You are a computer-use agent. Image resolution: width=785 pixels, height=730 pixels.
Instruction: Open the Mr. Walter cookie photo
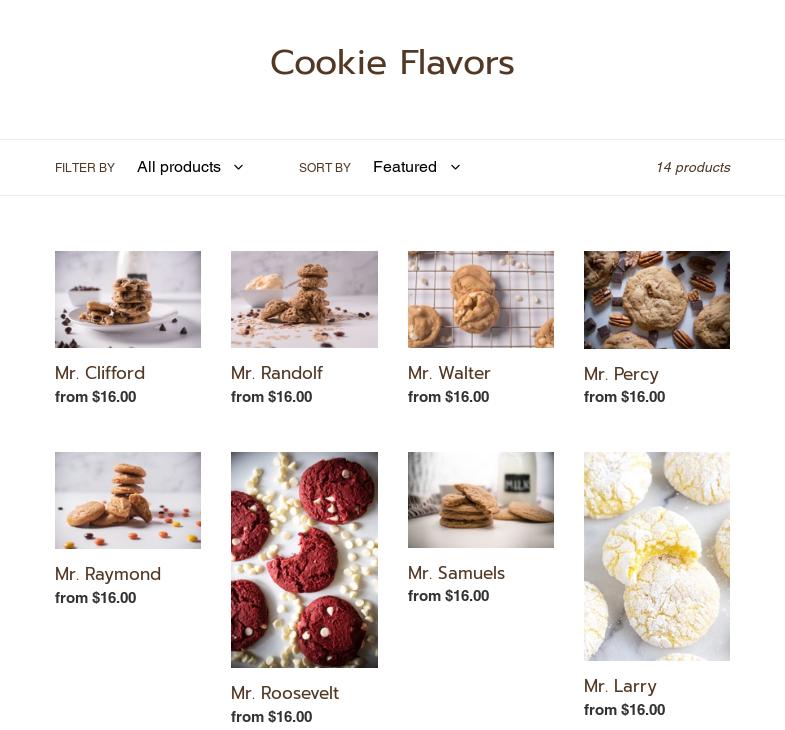click(481, 299)
